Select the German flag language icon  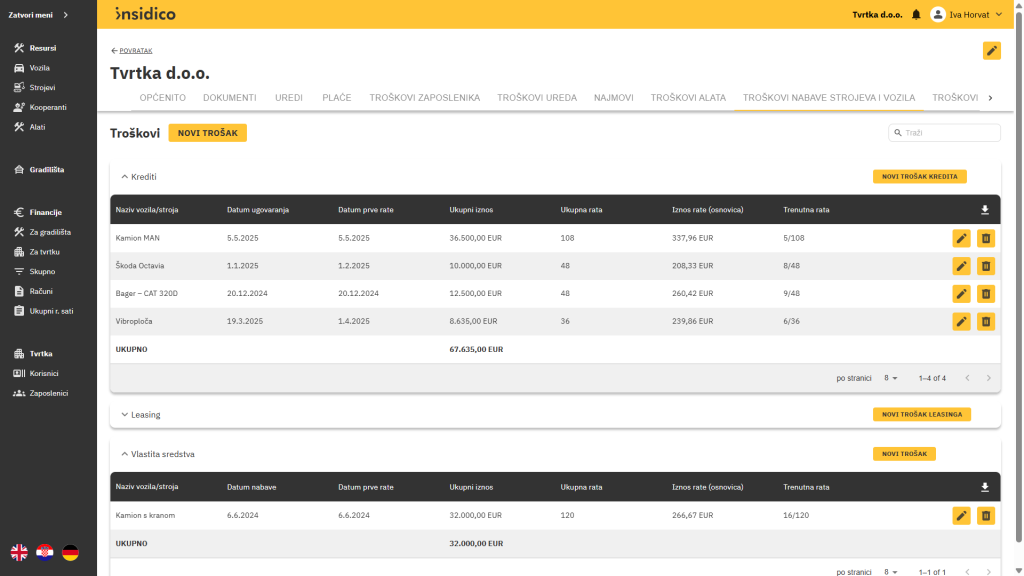[70, 552]
